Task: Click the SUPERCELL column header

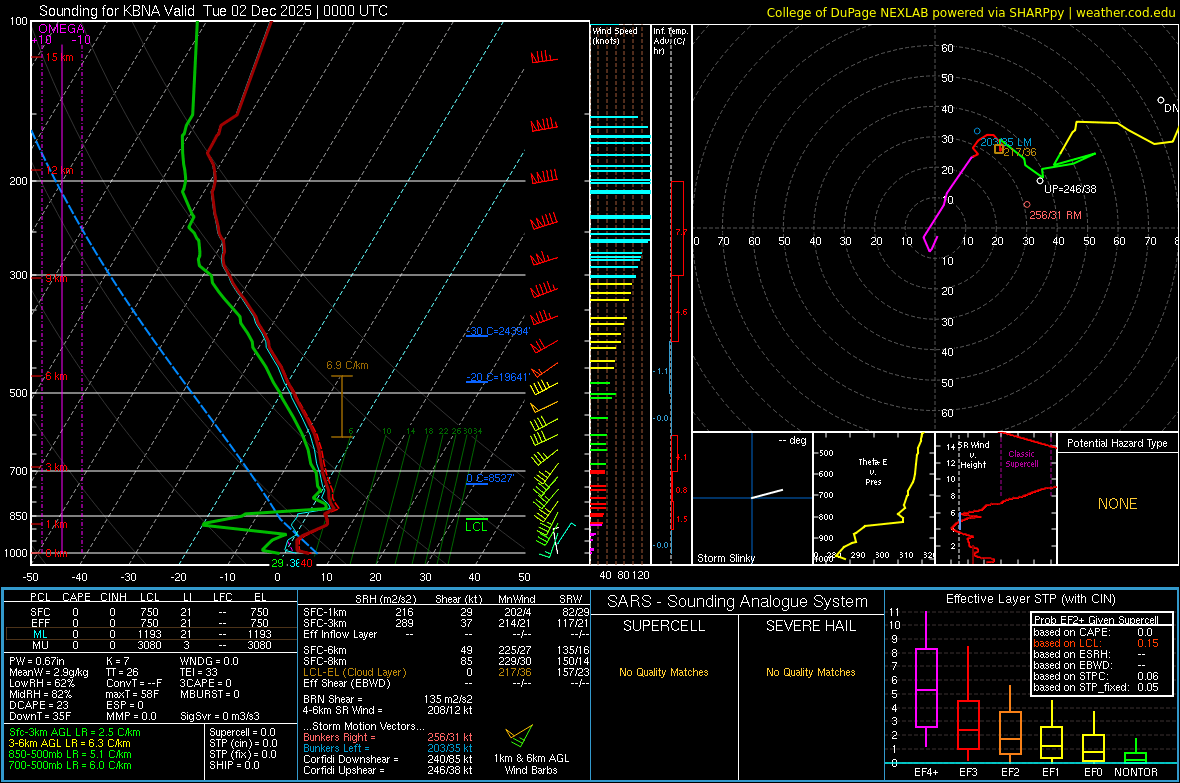Action: pyautogui.click(x=664, y=626)
